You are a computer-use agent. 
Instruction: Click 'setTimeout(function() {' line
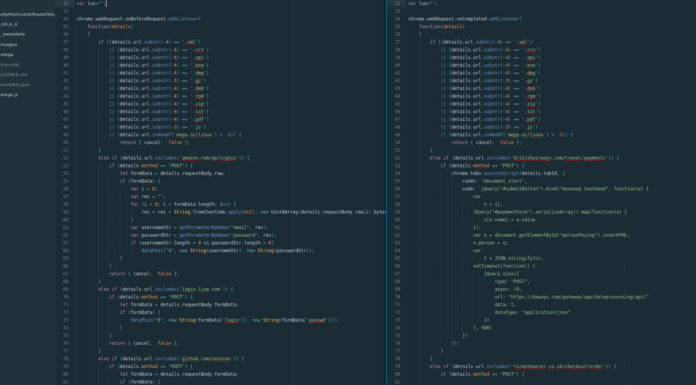click(504, 266)
